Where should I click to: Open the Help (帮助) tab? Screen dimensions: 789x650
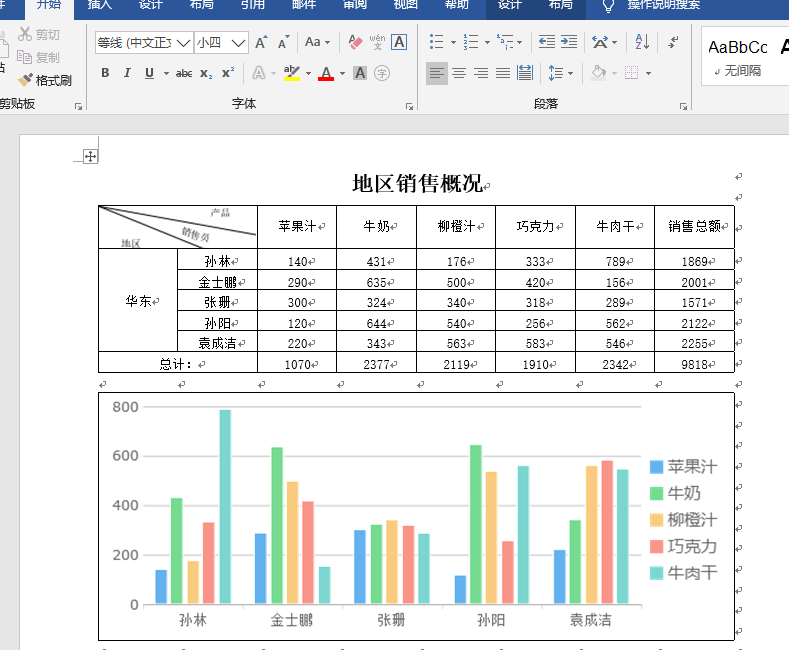pos(457,5)
